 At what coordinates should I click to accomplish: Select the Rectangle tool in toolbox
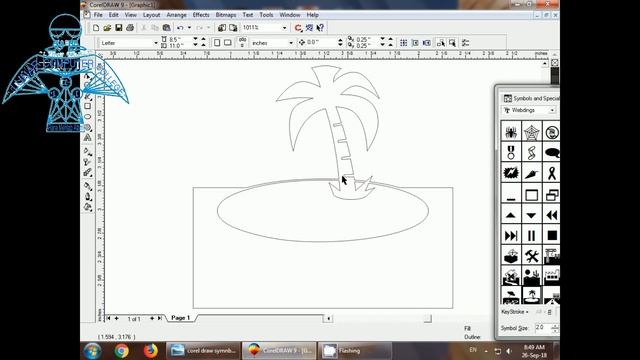88,106
